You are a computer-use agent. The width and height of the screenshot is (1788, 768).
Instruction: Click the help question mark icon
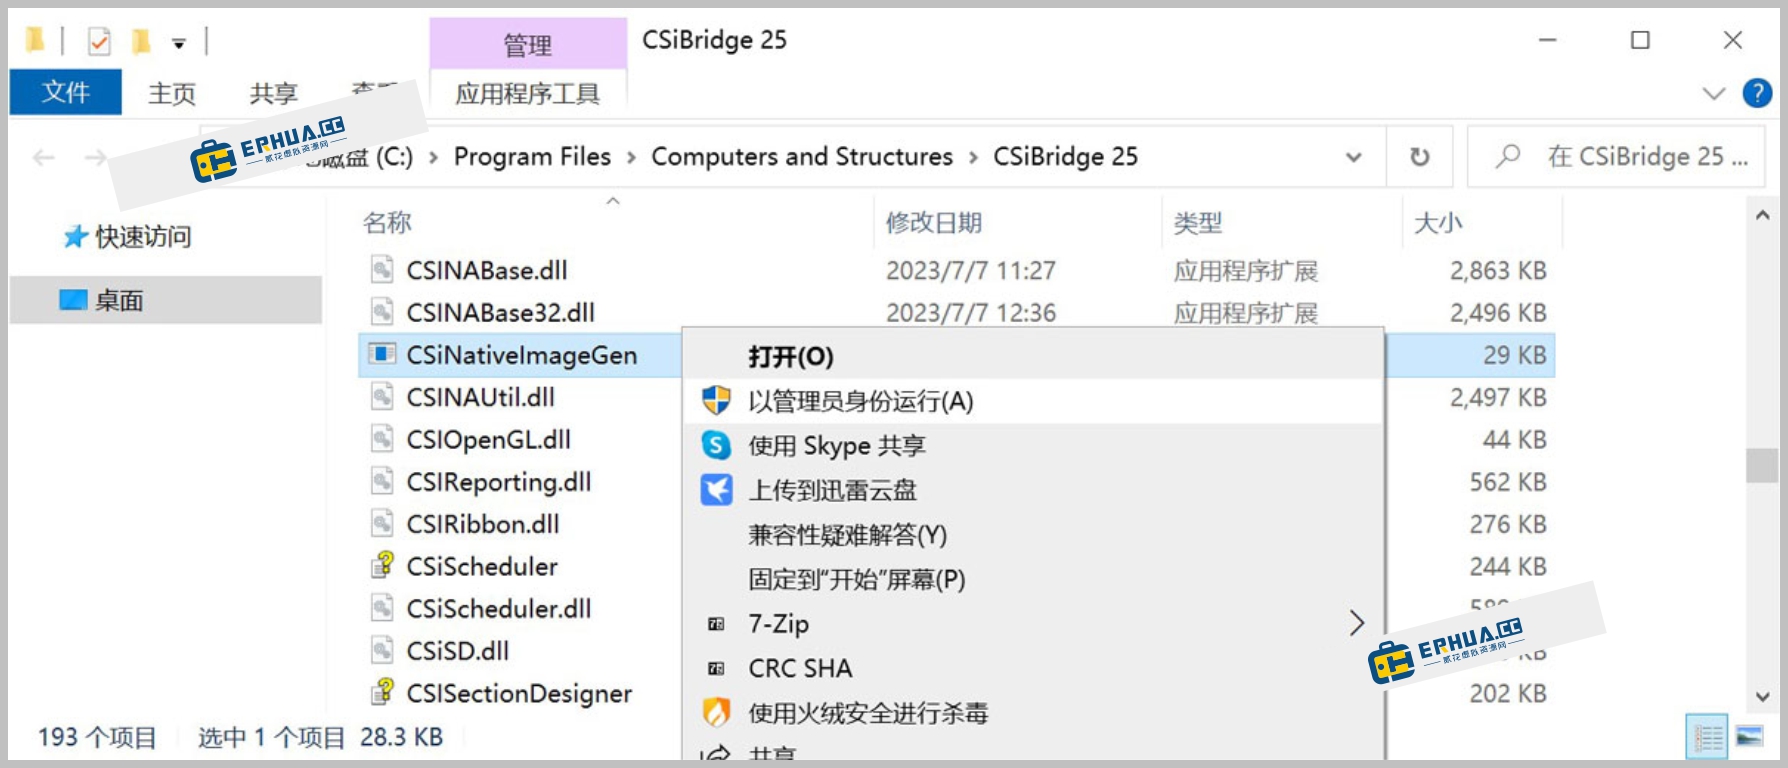click(1757, 93)
